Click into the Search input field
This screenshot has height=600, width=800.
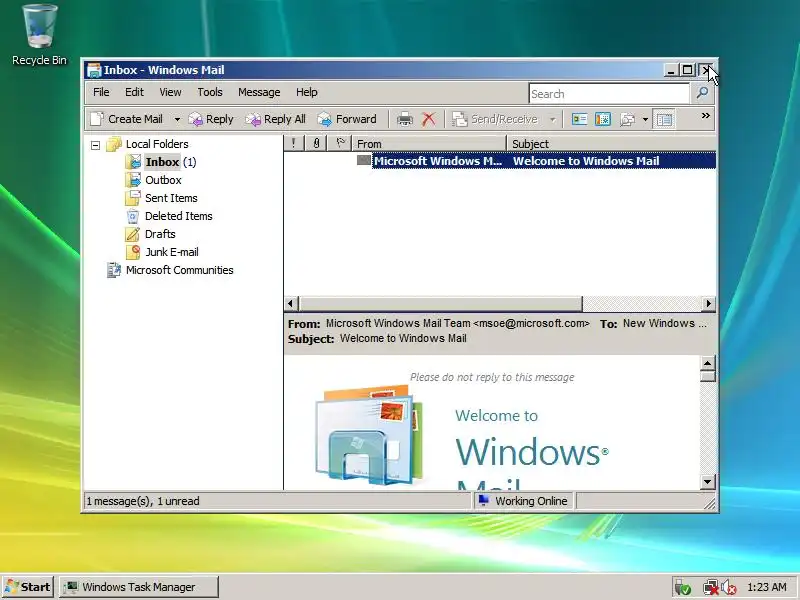click(609, 94)
